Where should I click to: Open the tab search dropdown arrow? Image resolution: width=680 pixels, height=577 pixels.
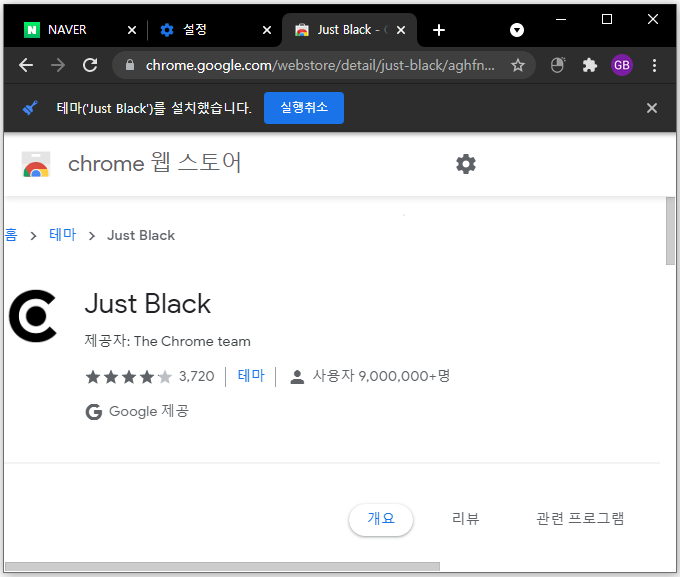(517, 30)
